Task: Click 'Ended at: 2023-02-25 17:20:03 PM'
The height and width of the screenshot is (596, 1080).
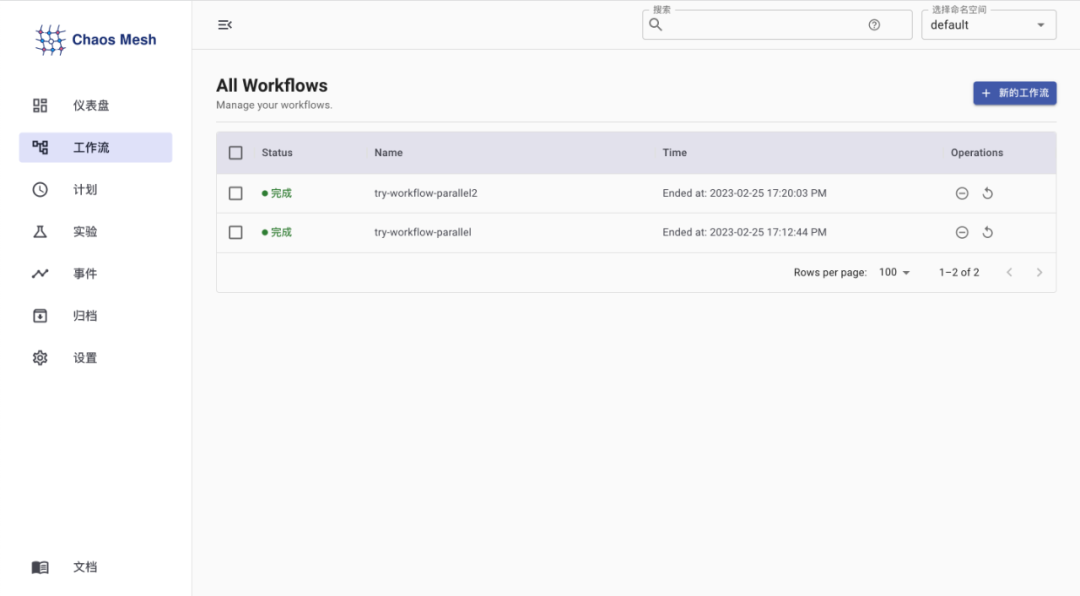Action: click(745, 194)
